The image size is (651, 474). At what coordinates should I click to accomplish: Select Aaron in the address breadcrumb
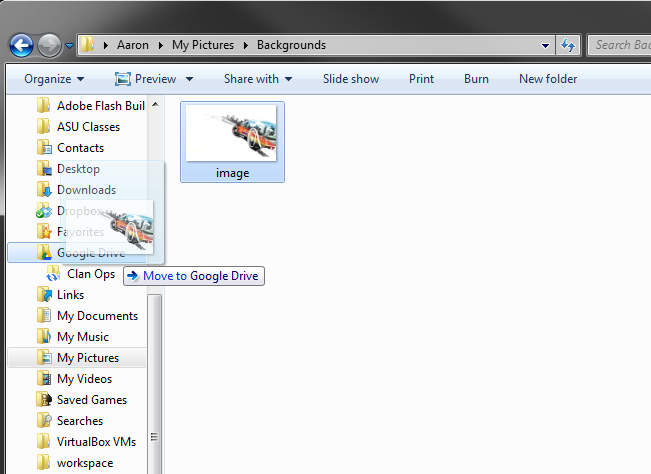132,45
